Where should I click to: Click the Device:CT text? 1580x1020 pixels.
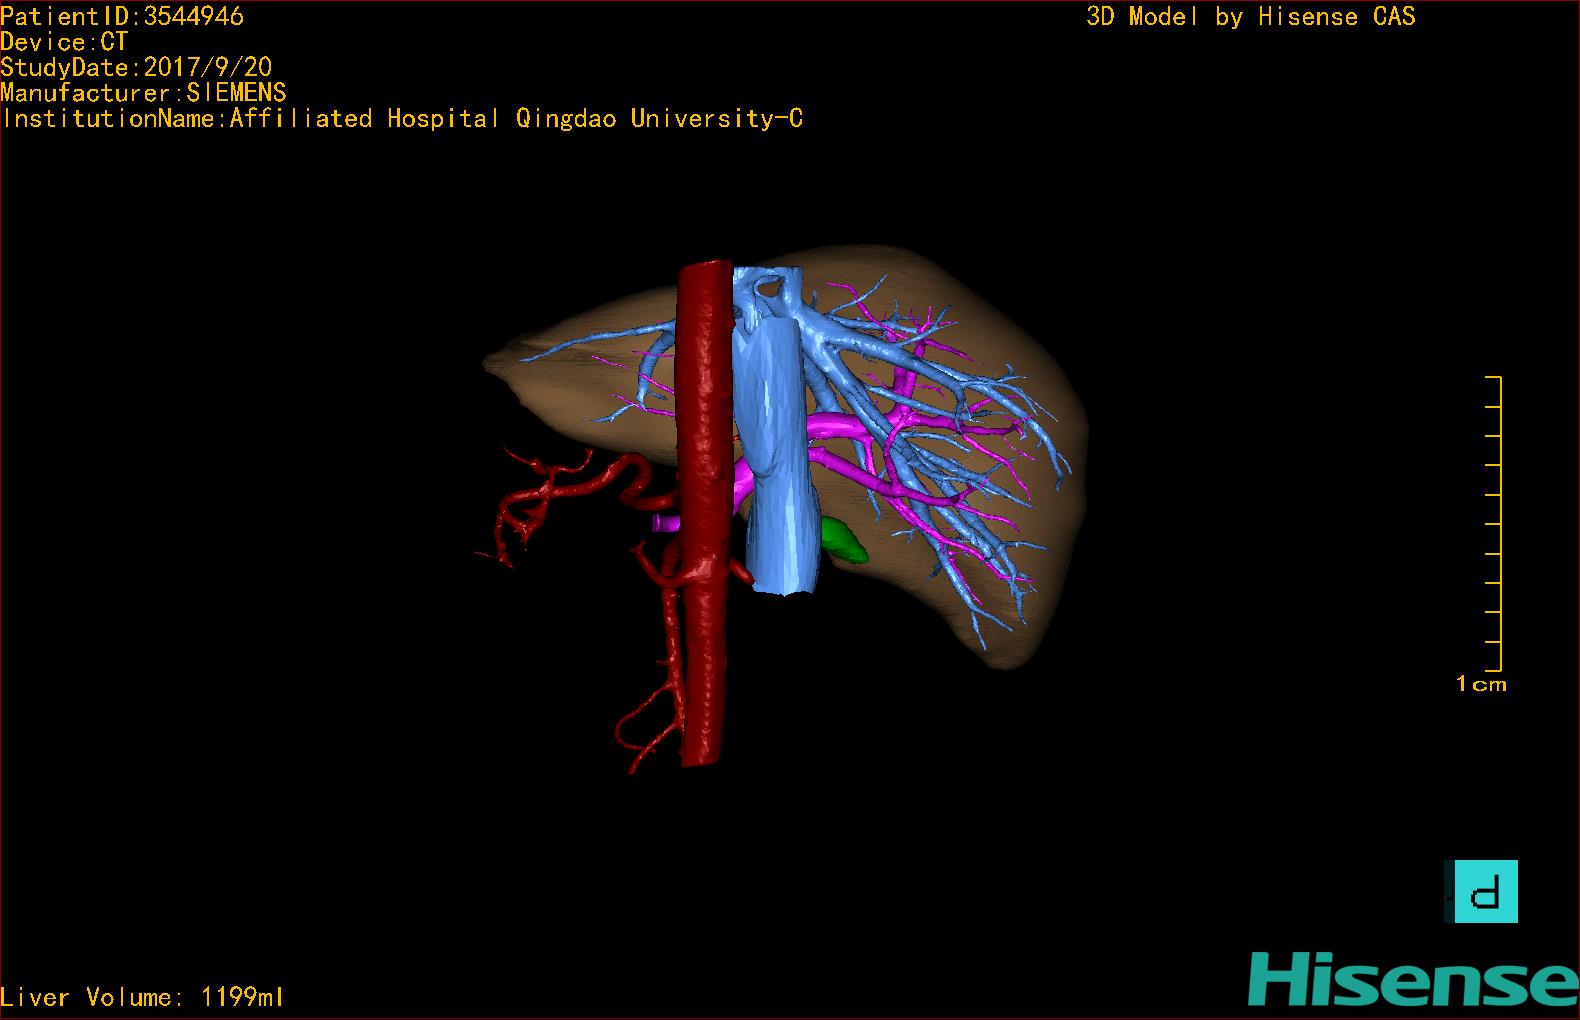pyautogui.click(x=64, y=42)
